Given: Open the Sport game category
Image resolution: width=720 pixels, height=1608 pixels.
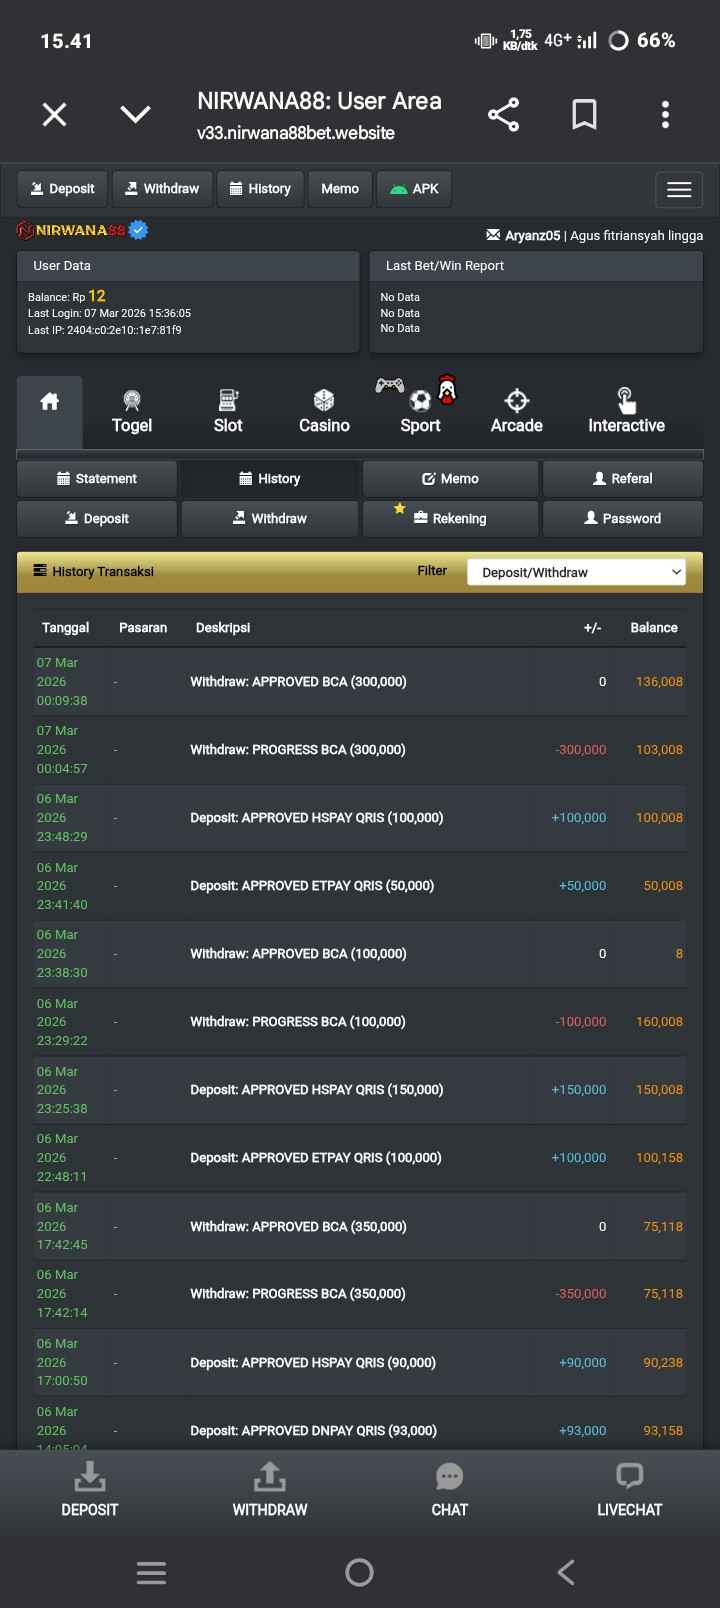Looking at the screenshot, I should click(420, 412).
